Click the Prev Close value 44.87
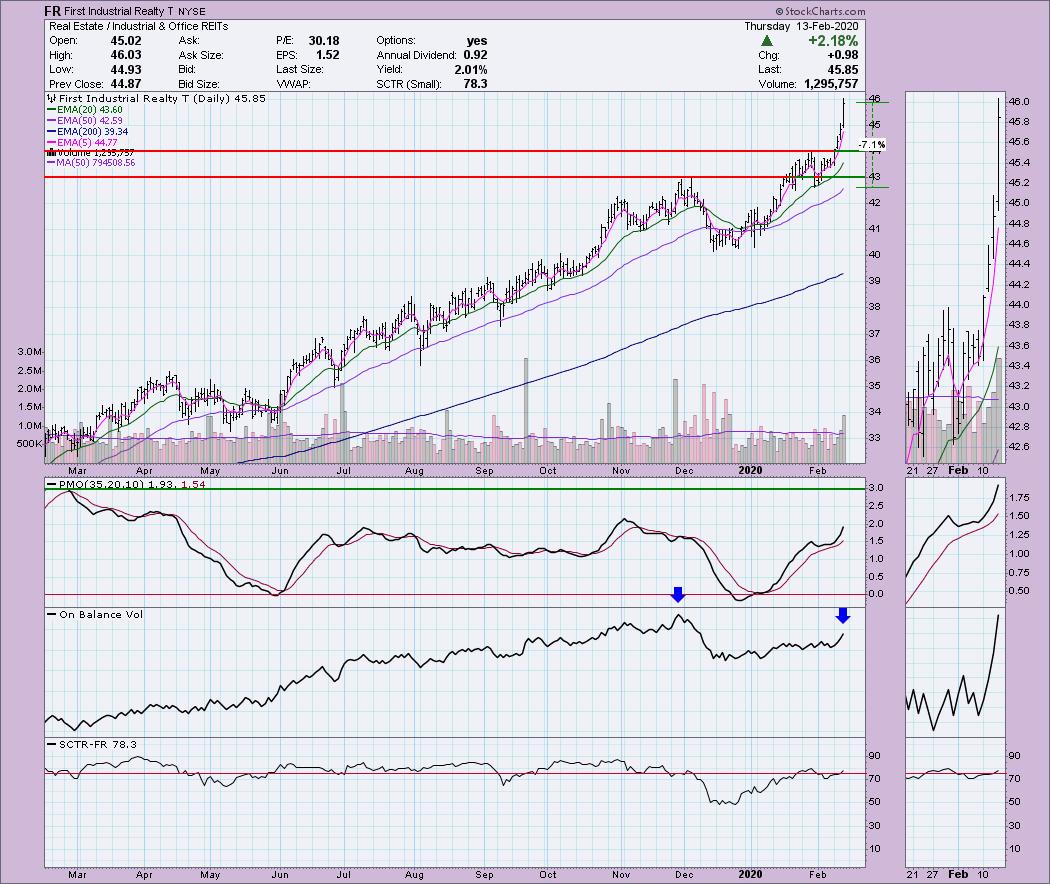Viewport: 1050px width, 884px height. tap(126, 84)
